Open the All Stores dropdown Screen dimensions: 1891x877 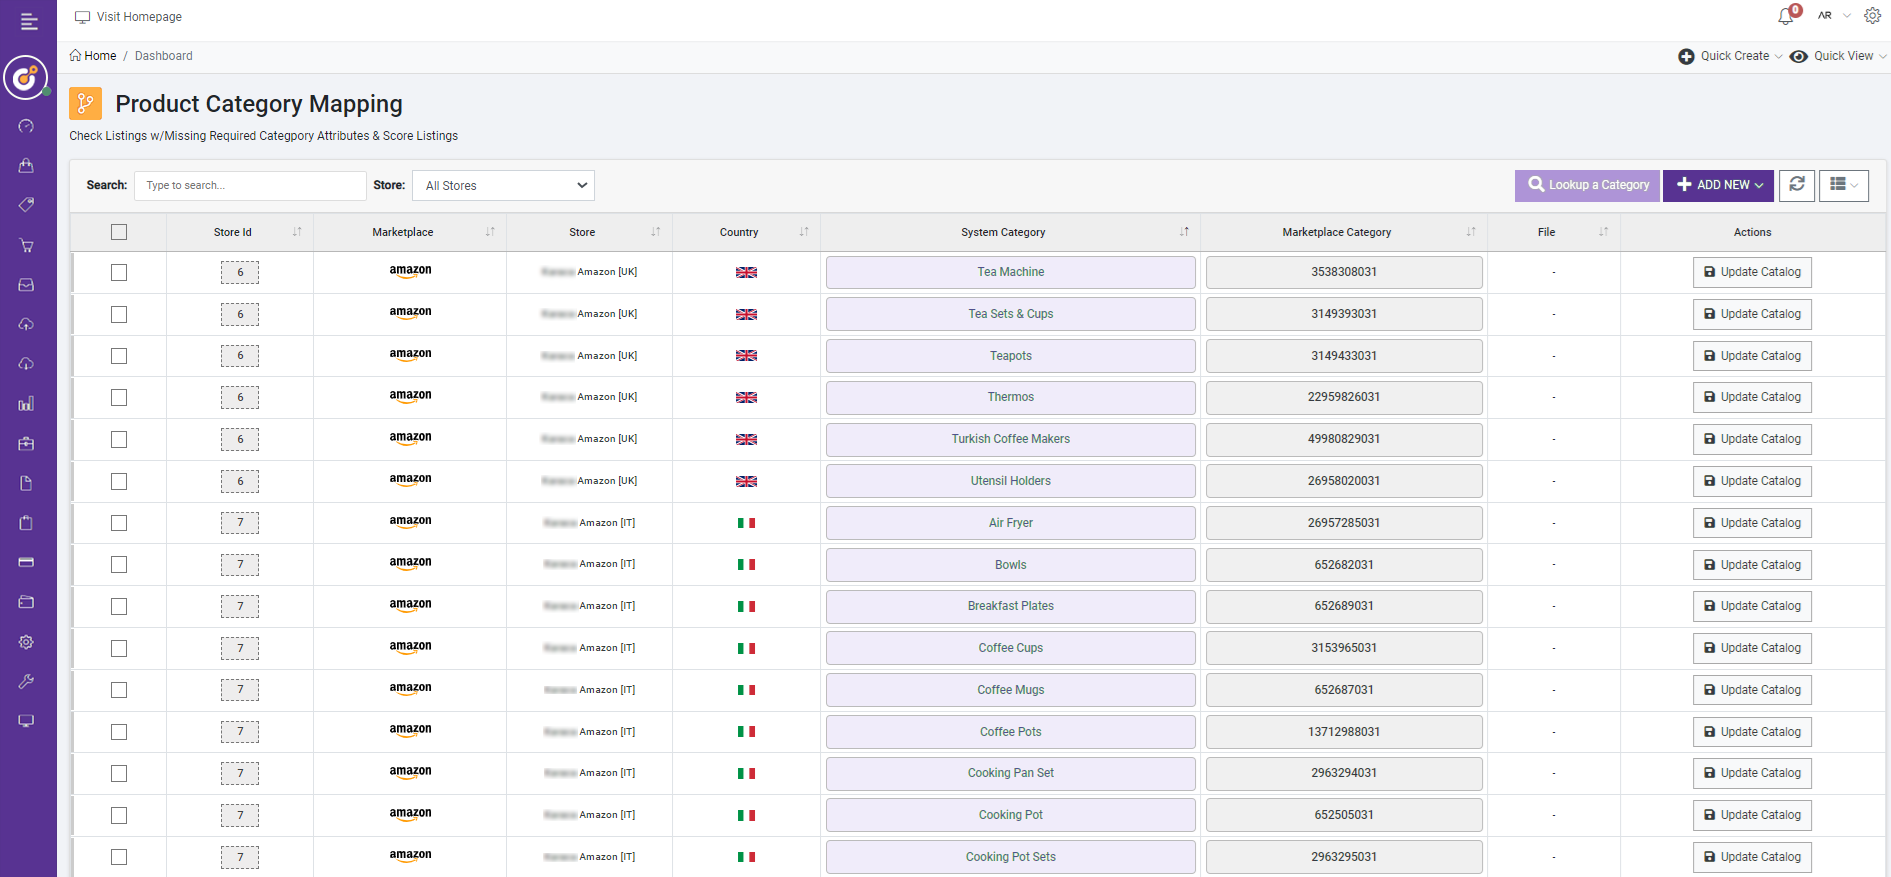coord(503,185)
